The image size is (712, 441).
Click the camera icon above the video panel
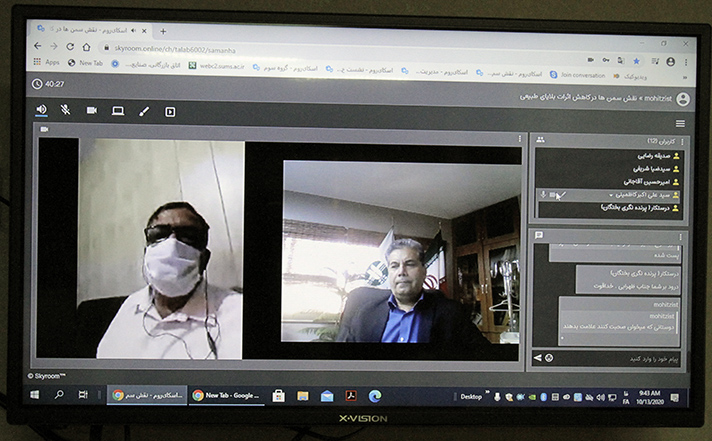[x=44, y=129]
